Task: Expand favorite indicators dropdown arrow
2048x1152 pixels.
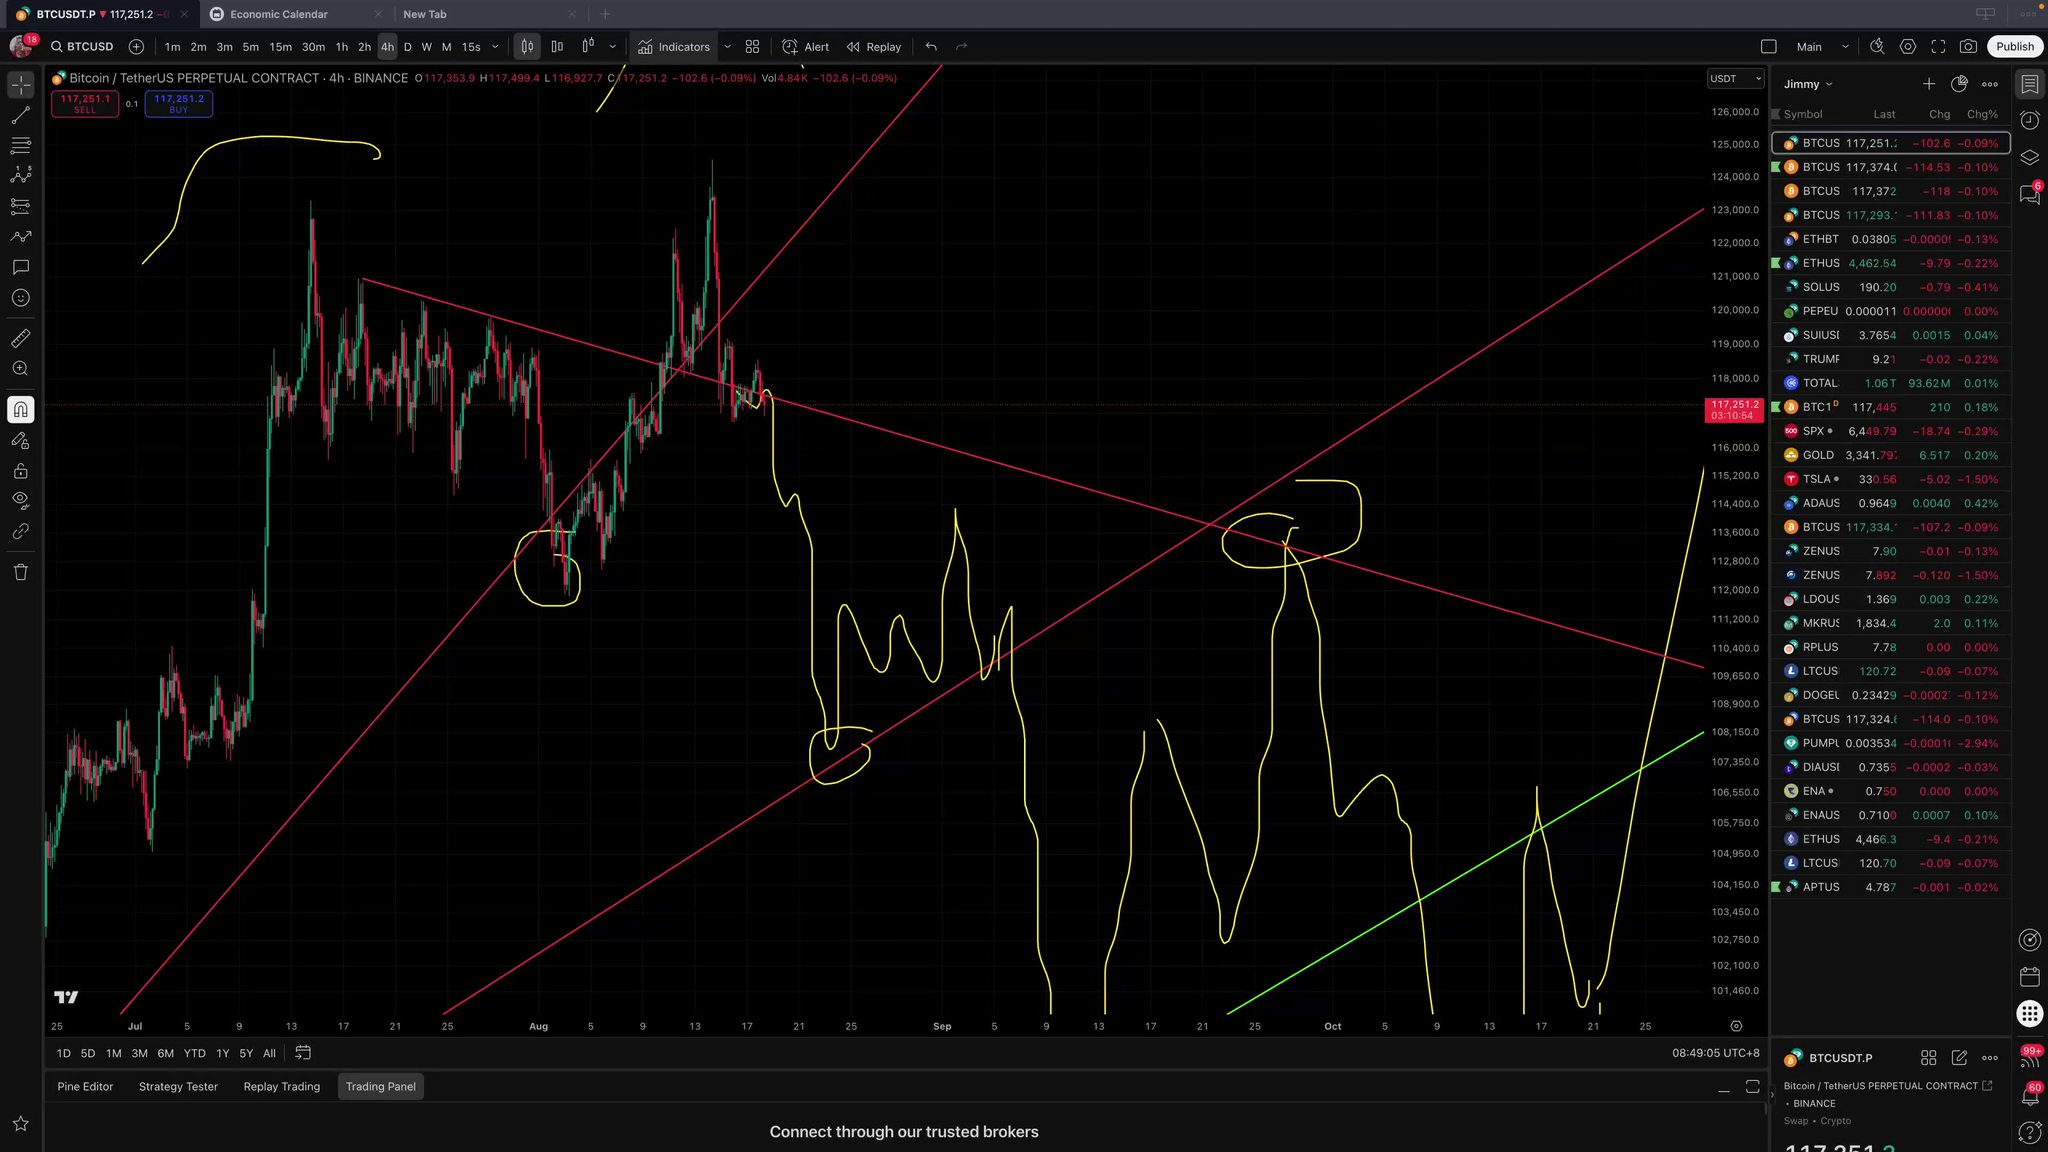Action: [727, 47]
